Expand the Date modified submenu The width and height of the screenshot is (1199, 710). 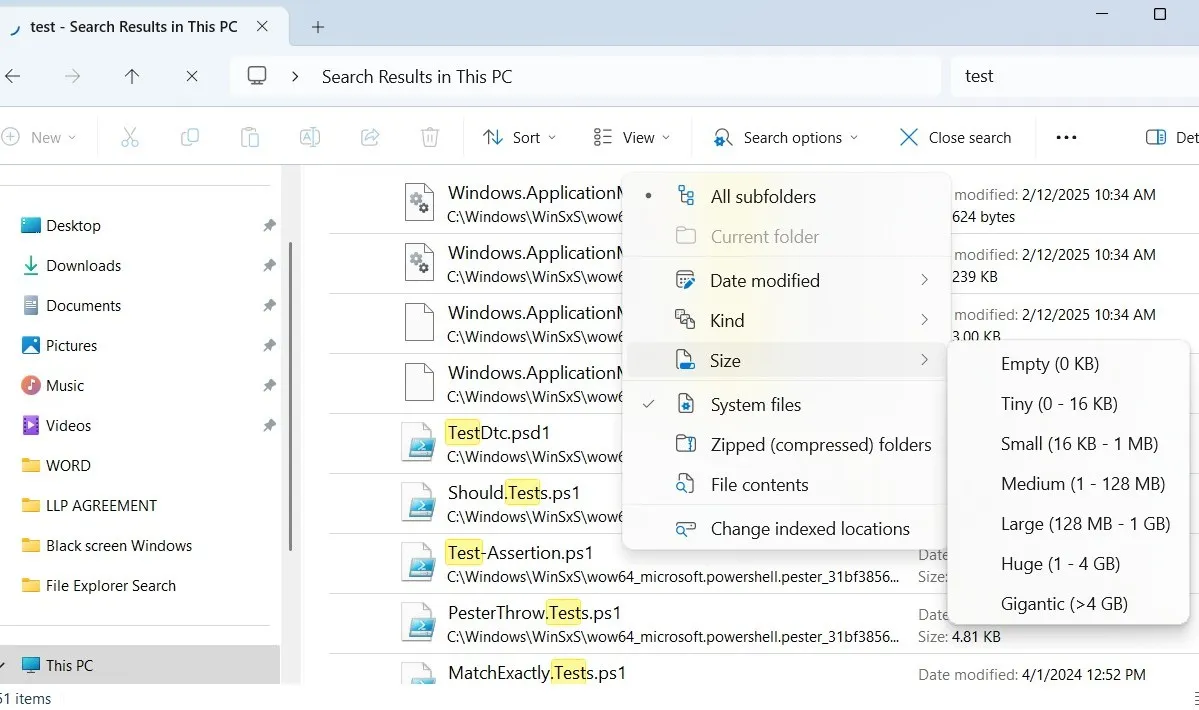tap(764, 280)
